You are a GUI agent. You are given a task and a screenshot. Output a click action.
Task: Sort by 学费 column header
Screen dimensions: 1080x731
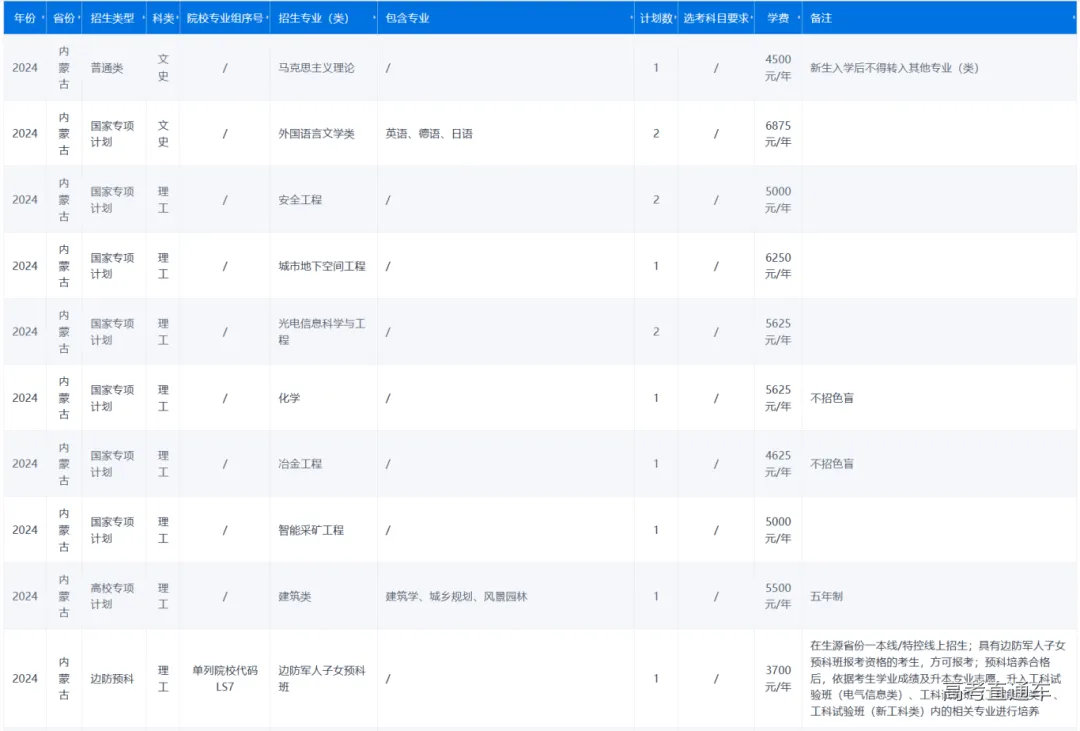(x=777, y=18)
